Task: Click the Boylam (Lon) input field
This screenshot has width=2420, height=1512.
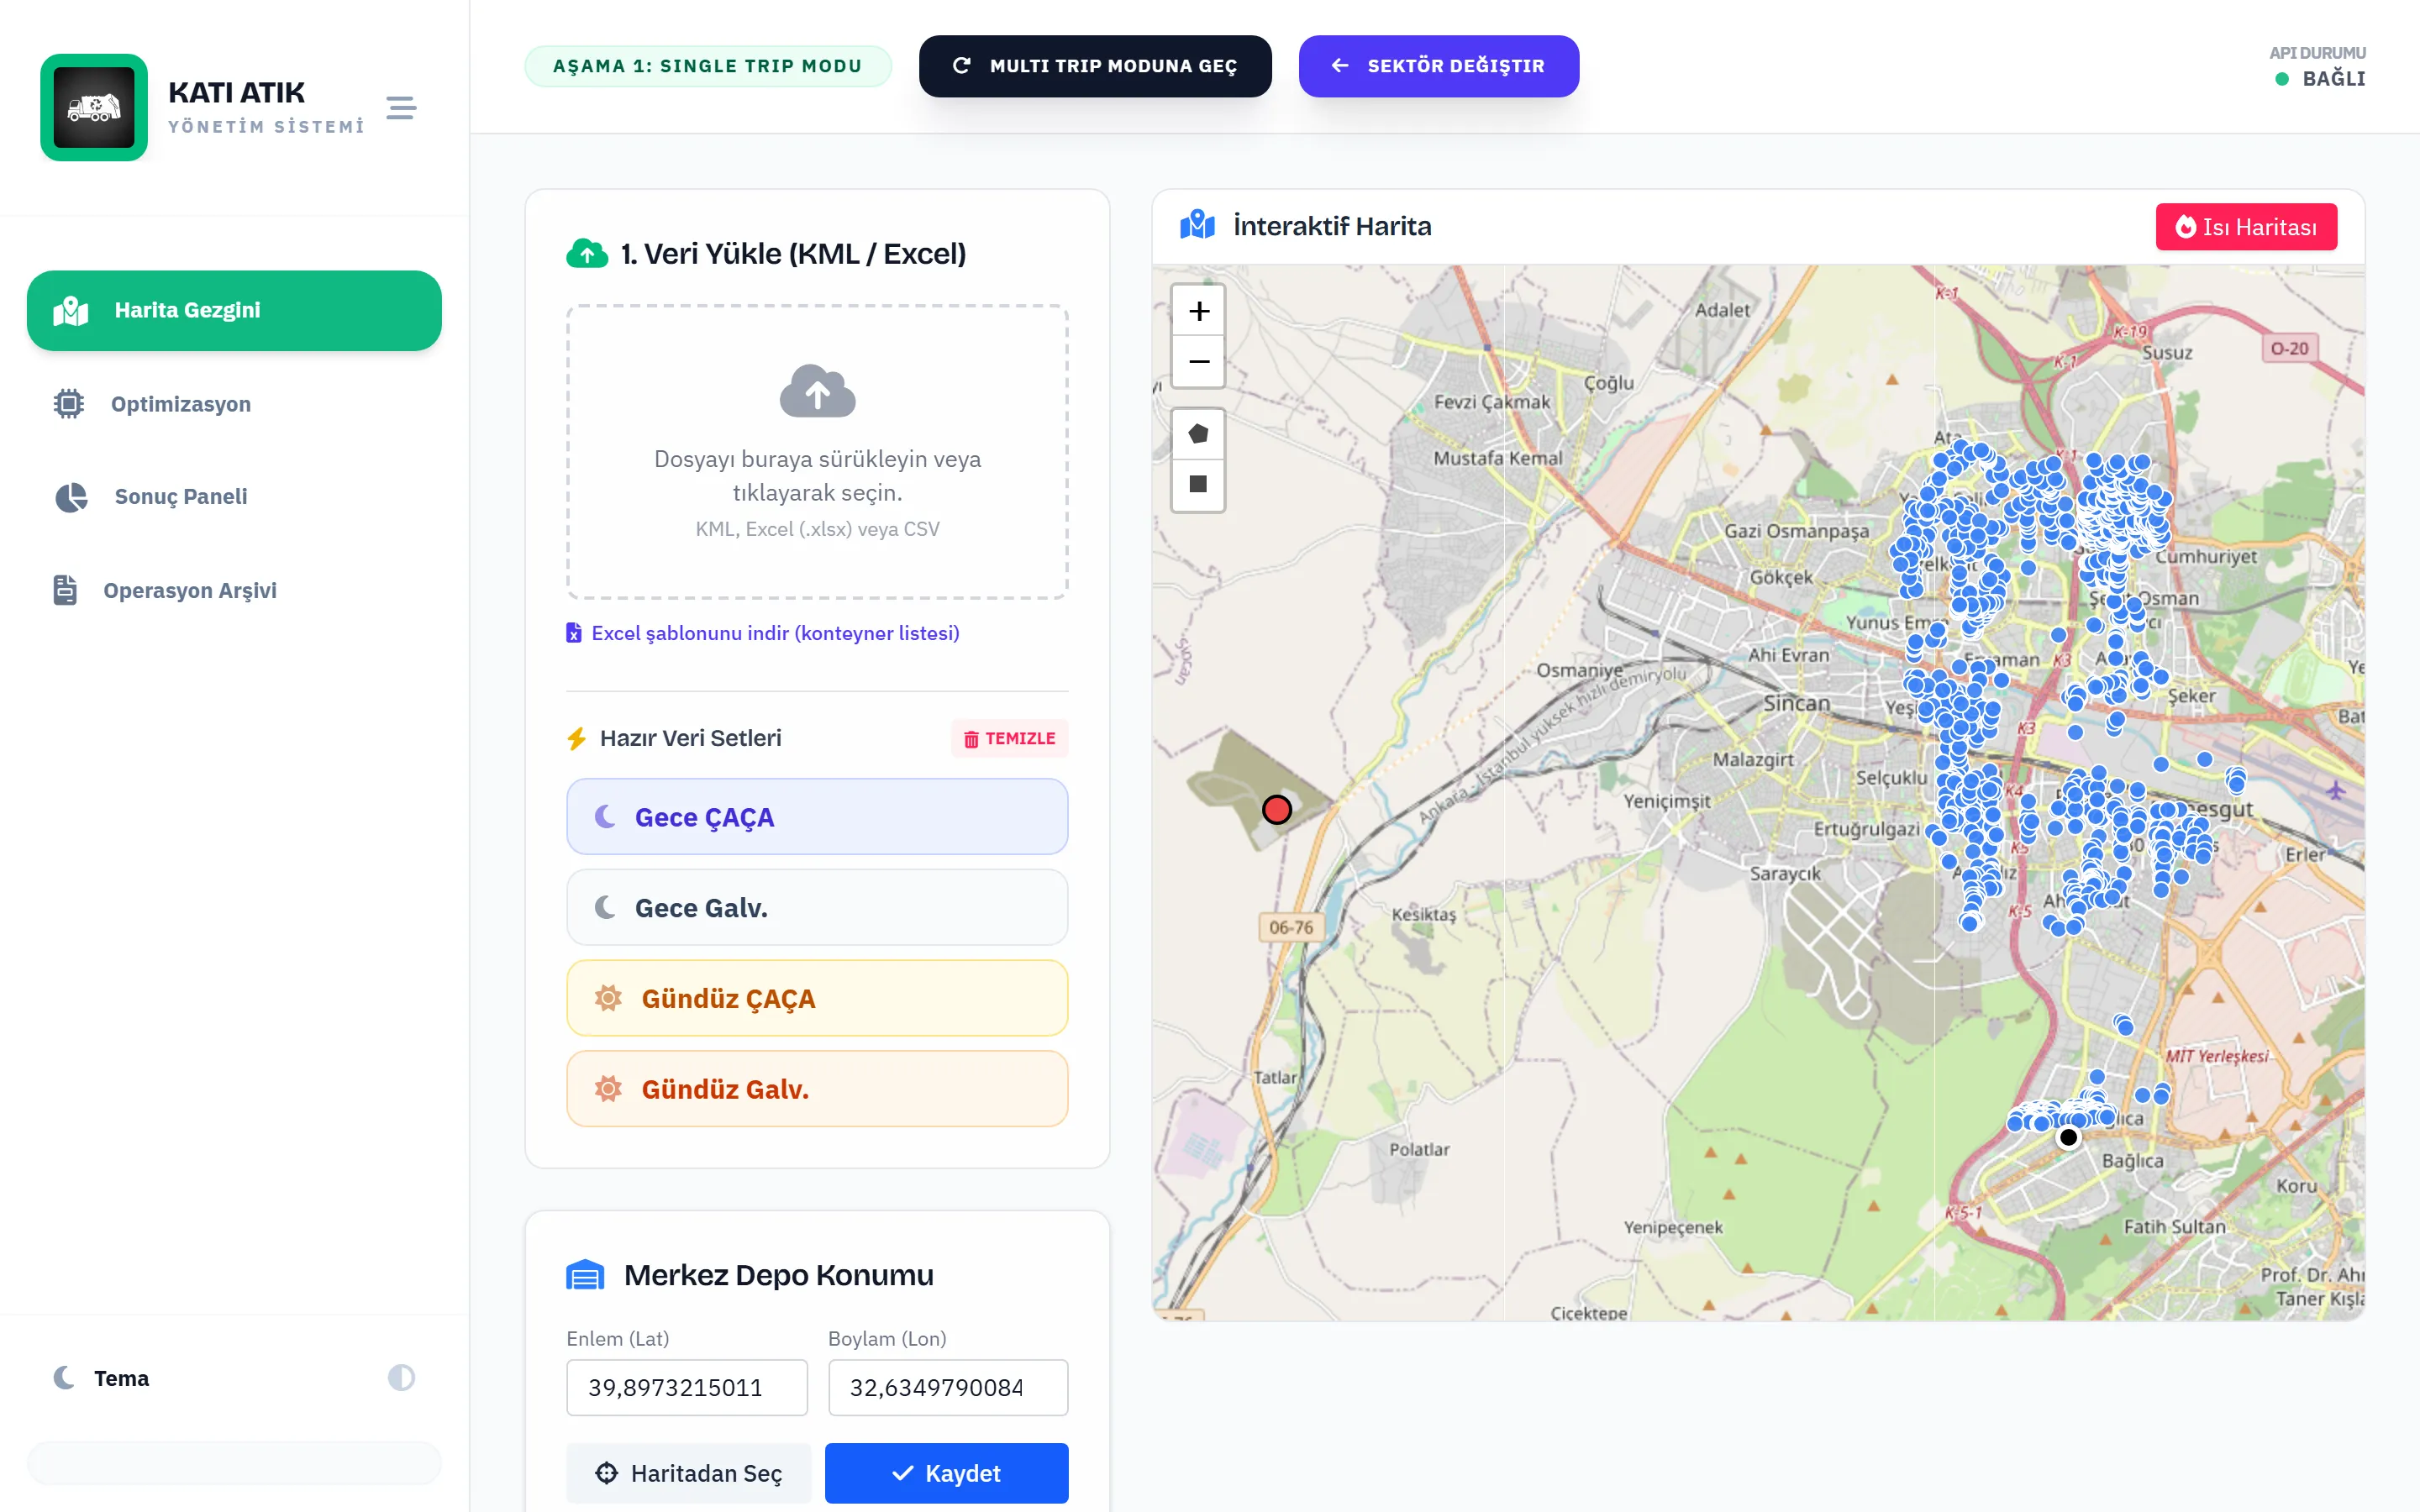Action: pos(948,1387)
